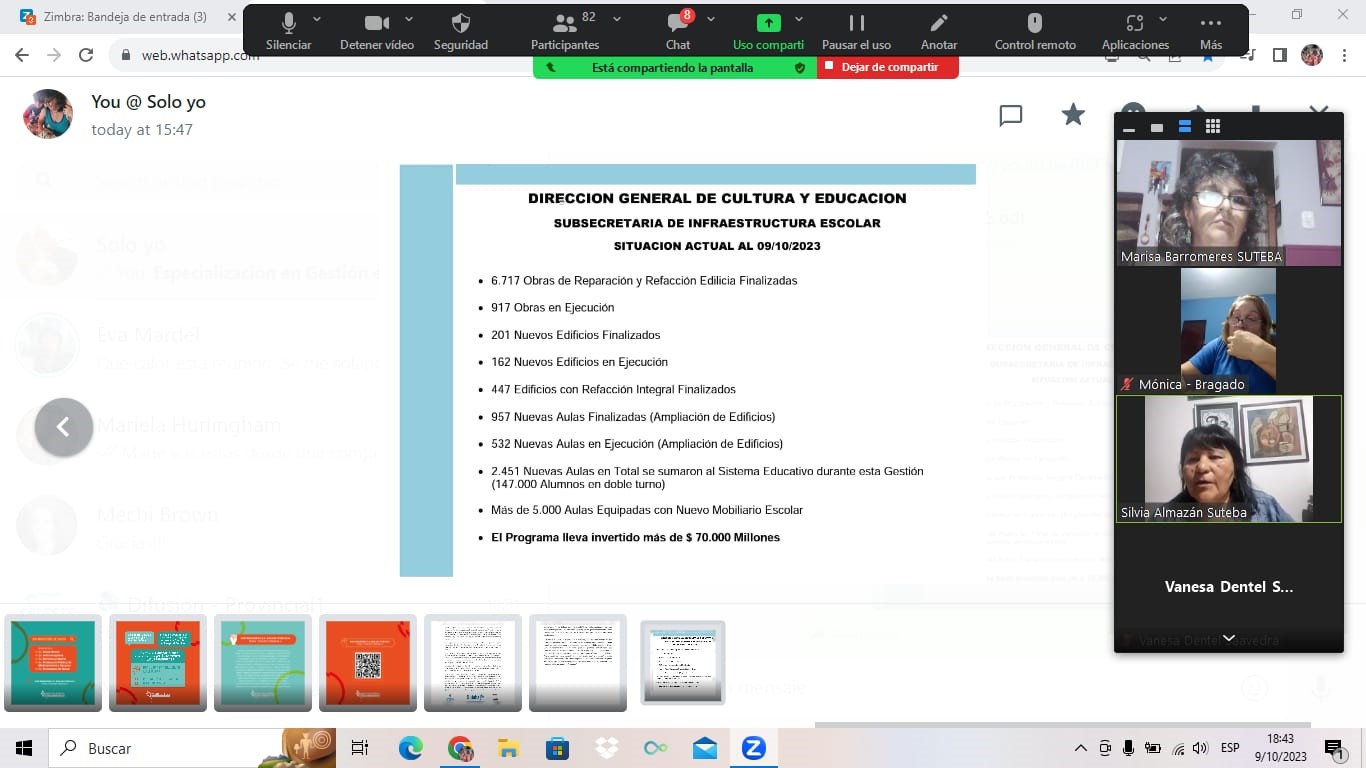
Task: Mute microphone with Silenciar button
Action: pos(289,24)
